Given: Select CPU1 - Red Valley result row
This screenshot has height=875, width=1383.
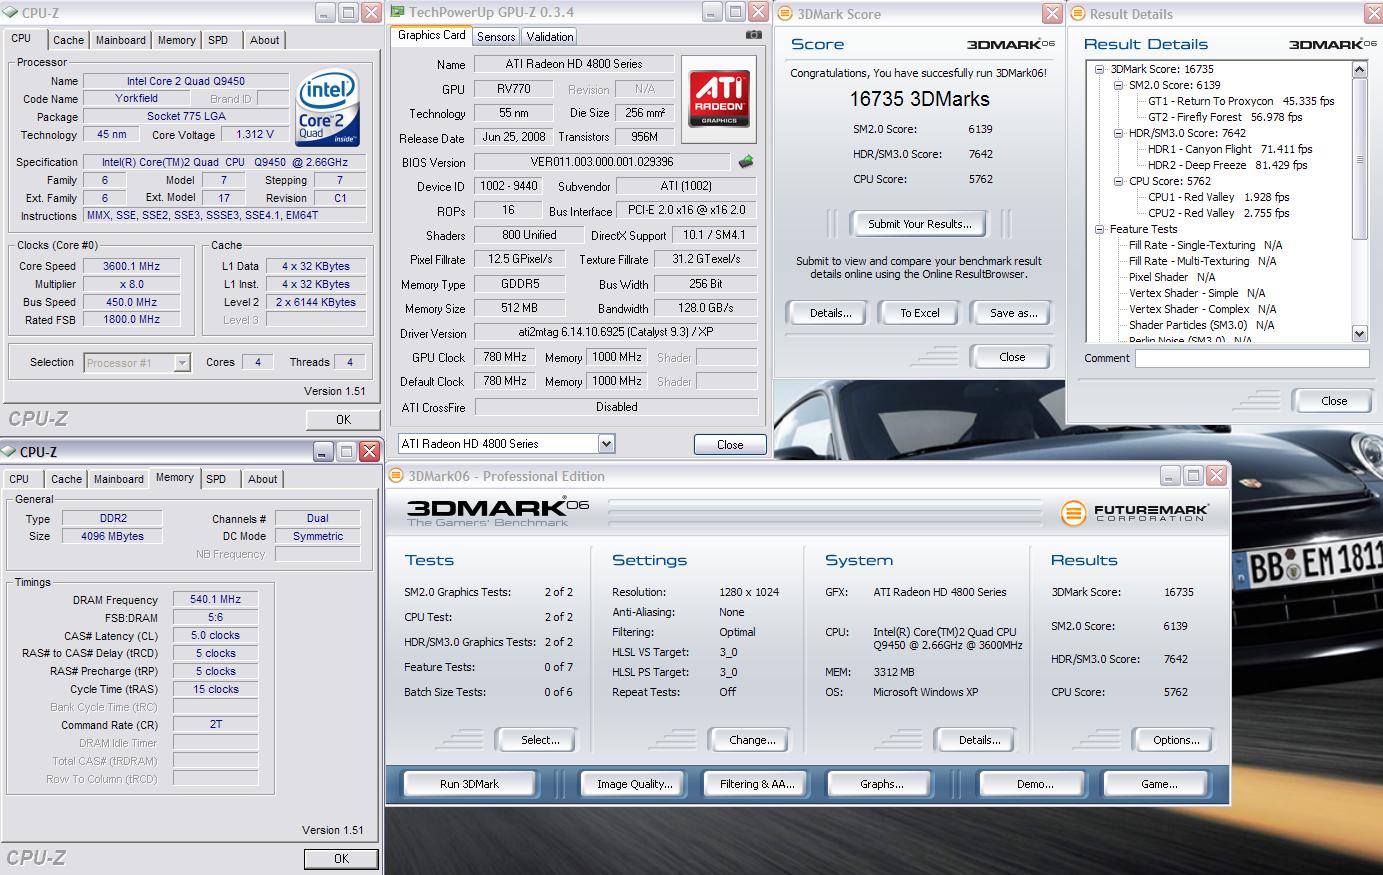Looking at the screenshot, I should pos(1218,197).
